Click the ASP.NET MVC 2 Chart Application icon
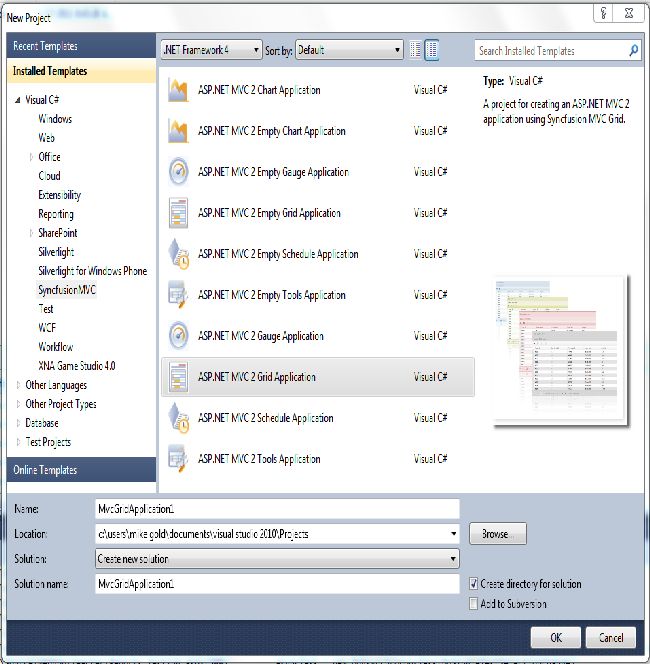Viewport: 650px width, 664px height. click(x=178, y=90)
